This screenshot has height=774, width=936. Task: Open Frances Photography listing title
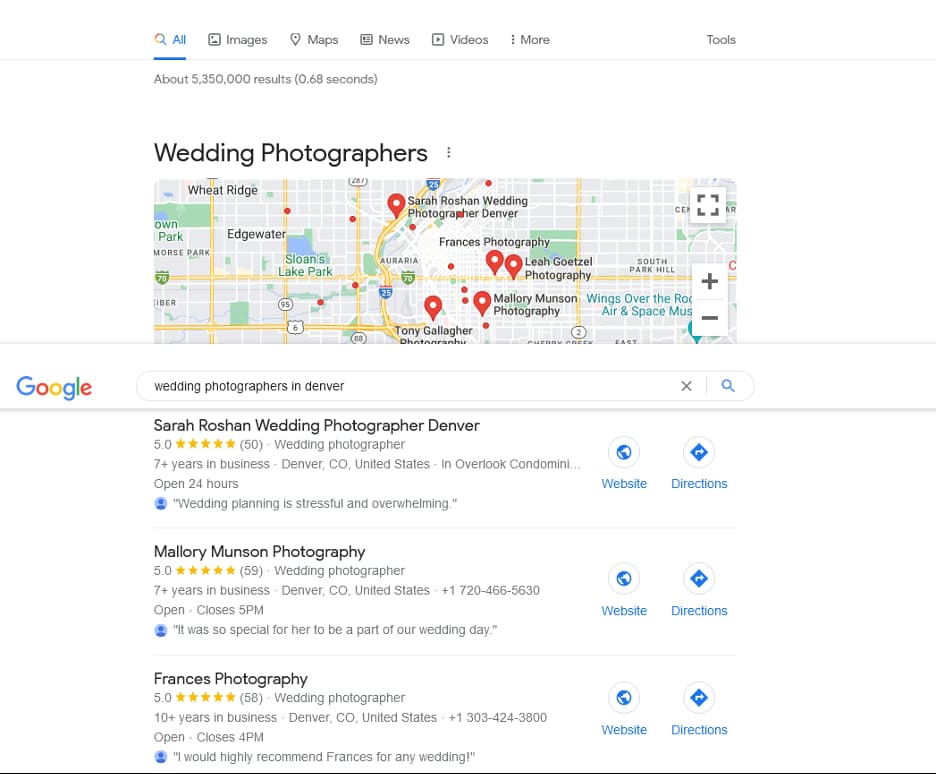coord(230,678)
